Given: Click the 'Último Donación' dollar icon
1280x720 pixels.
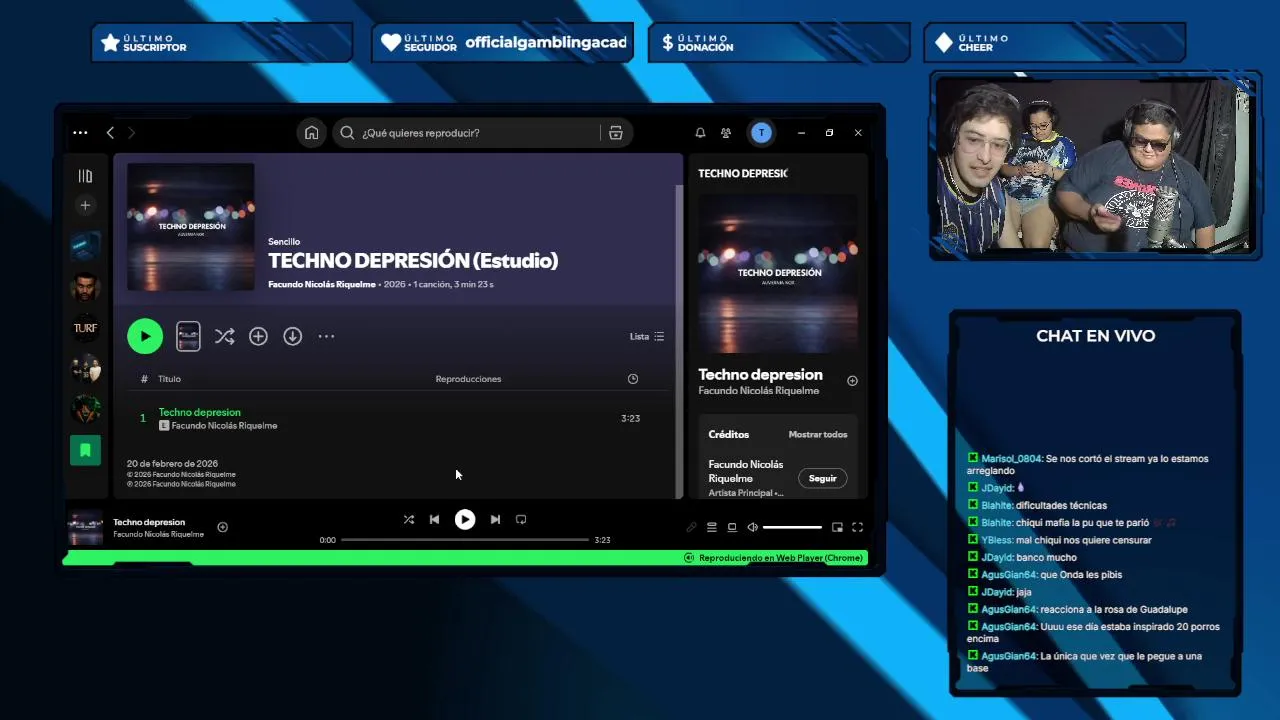Looking at the screenshot, I should [667, 43].
